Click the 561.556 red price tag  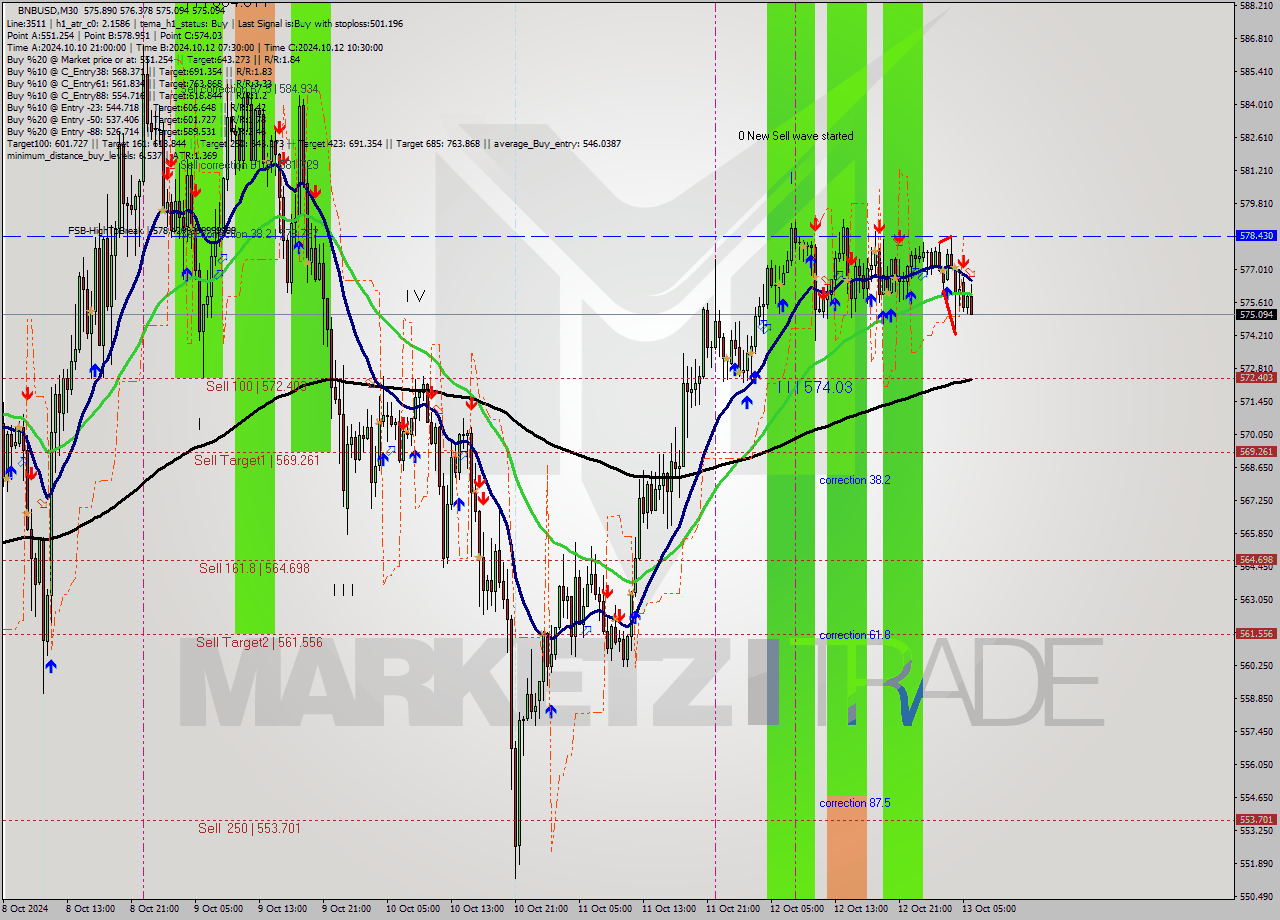tap(1256, 633)
